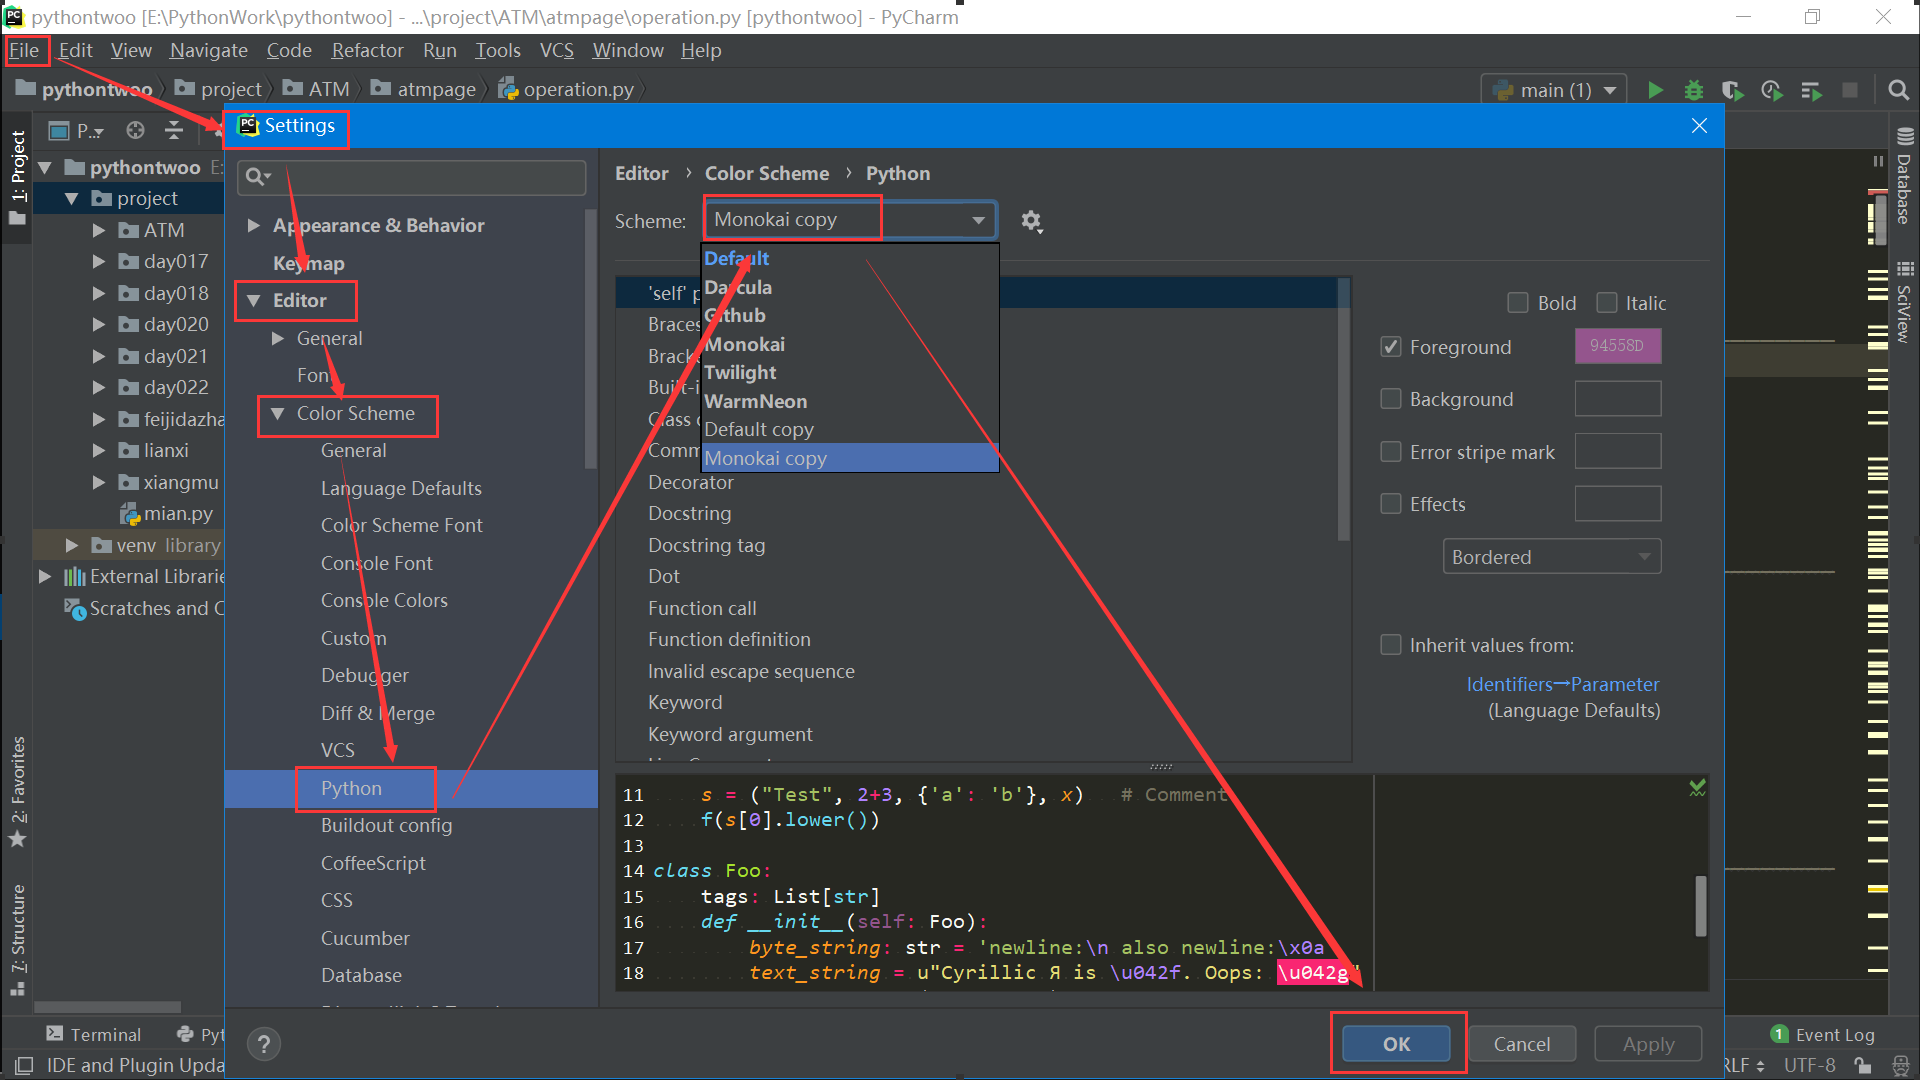Click the Foreground color swatch 94558D
The width and height of the screenshot is (1920, 1080).
click(1618, 346)
